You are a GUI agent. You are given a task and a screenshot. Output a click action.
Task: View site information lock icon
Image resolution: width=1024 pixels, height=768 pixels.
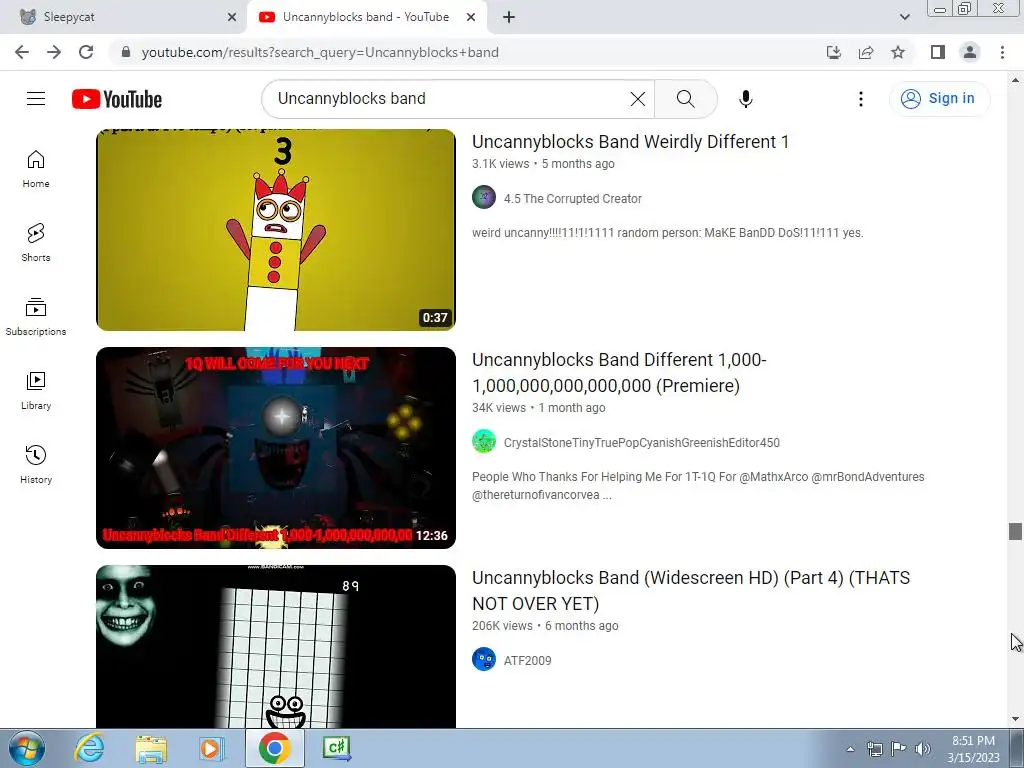pyautogui.click(x=126, y=52)
